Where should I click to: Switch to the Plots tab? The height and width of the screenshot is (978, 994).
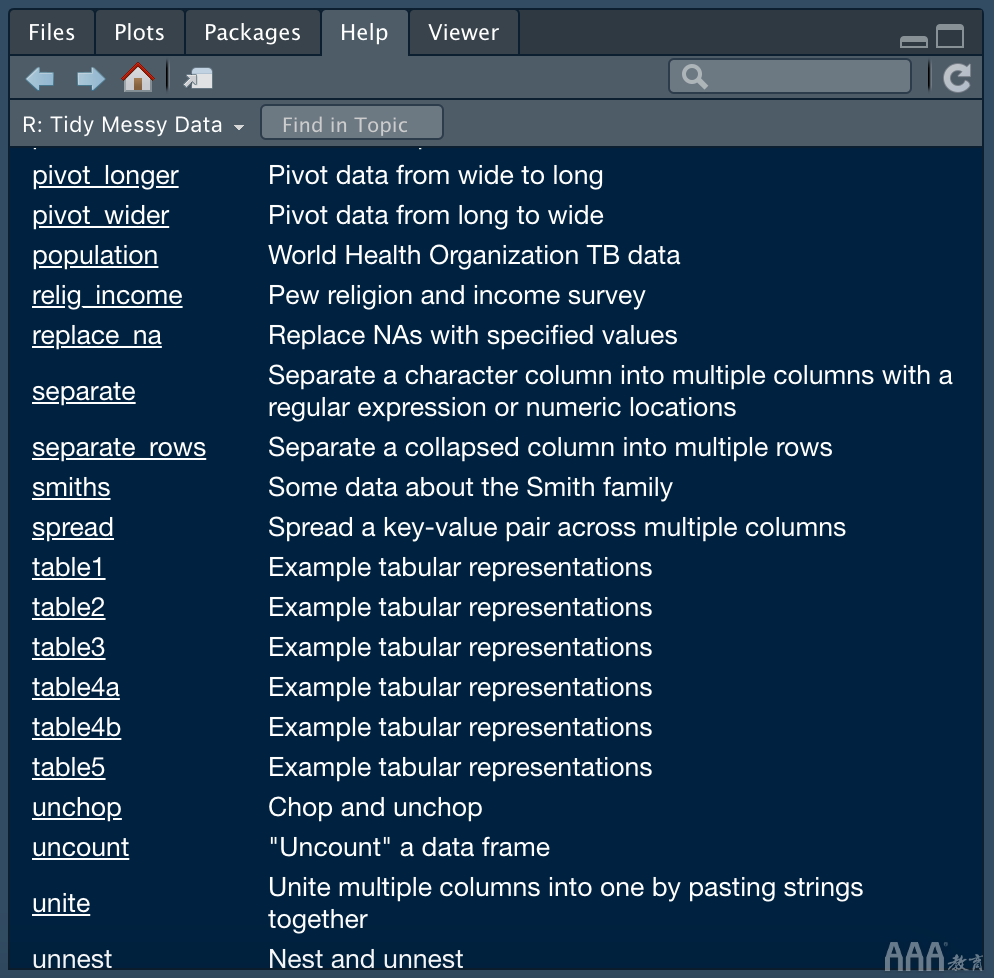[139, 33]
